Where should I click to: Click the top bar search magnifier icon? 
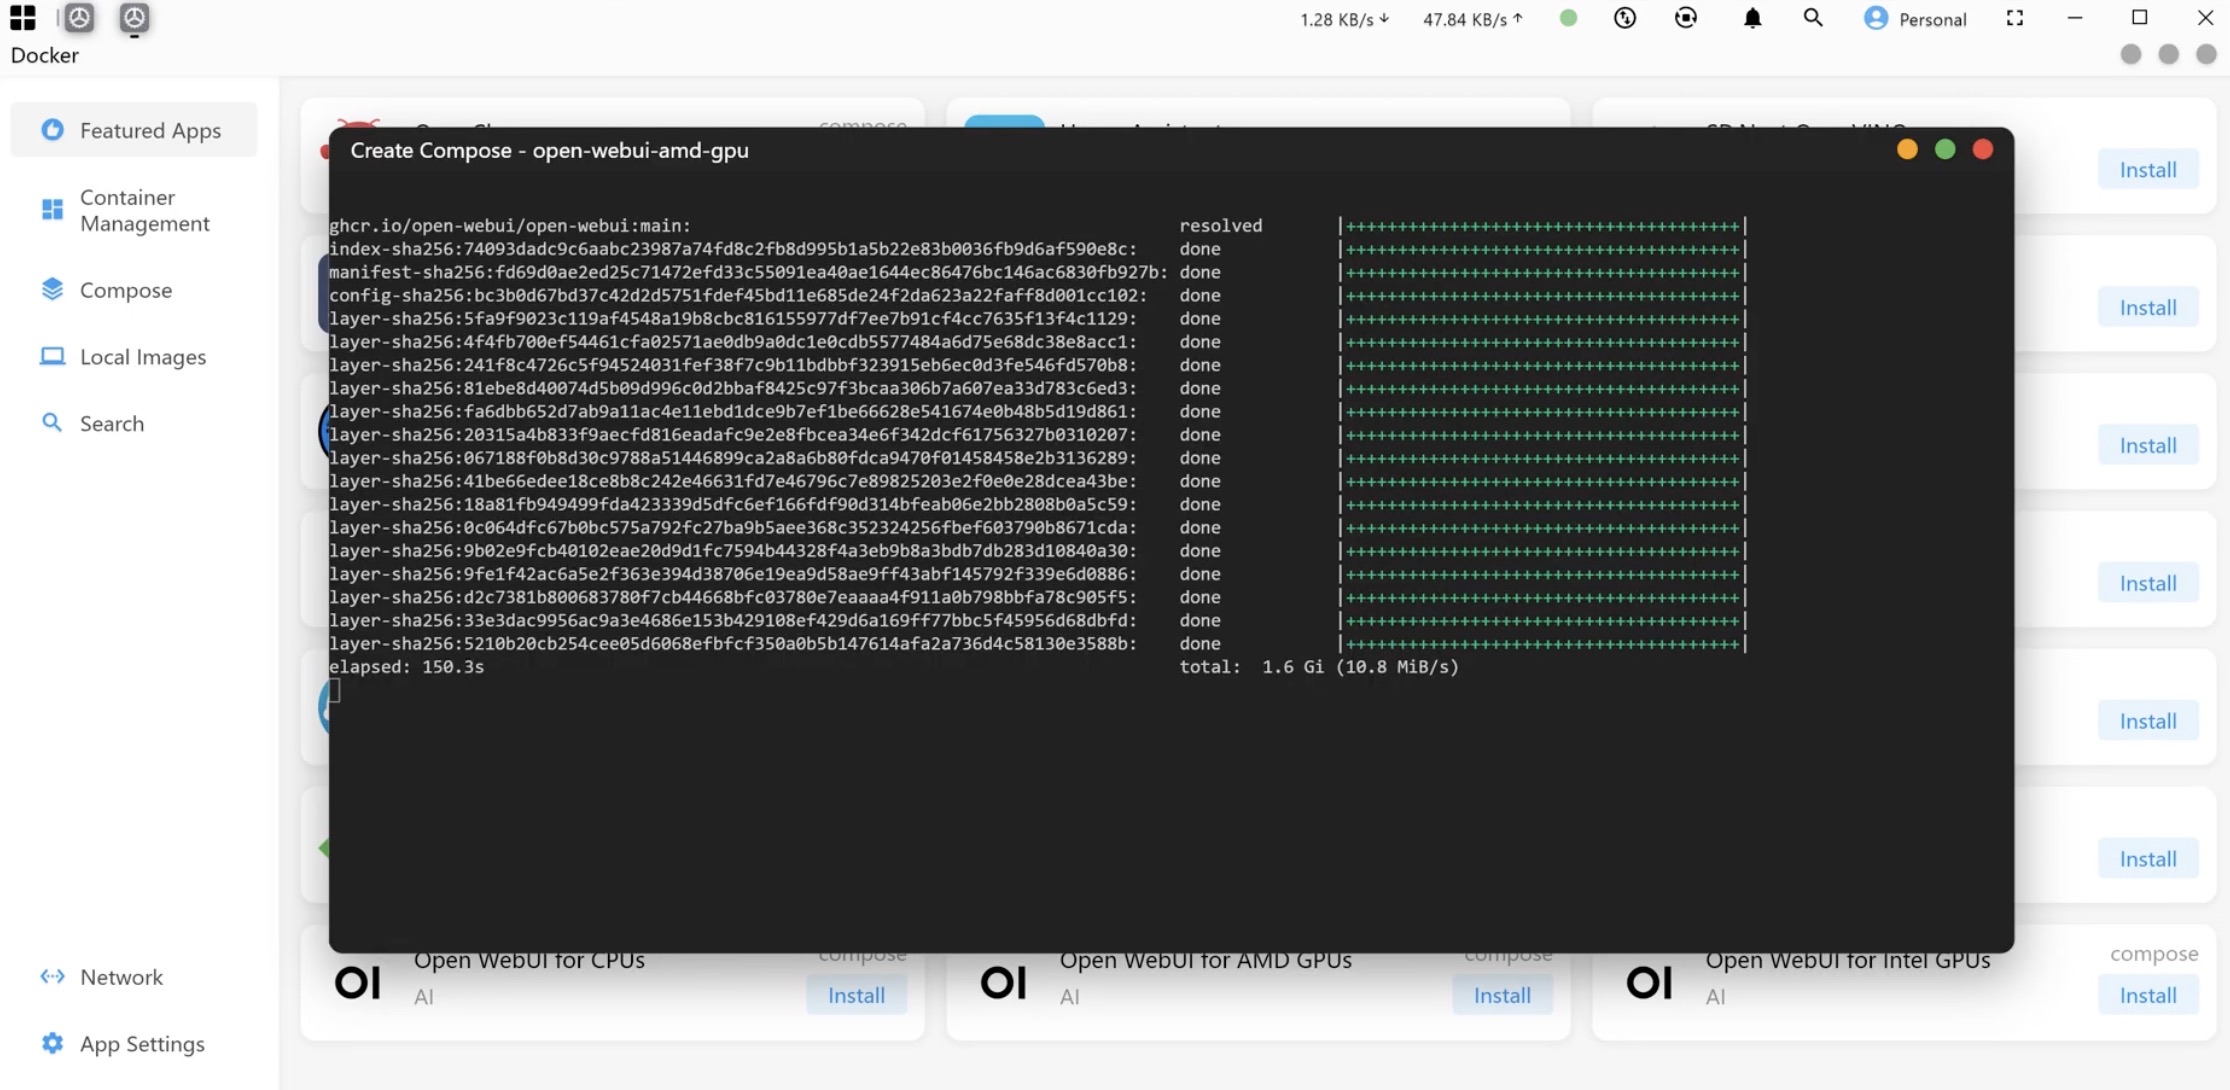click(x=1813, y=18)
